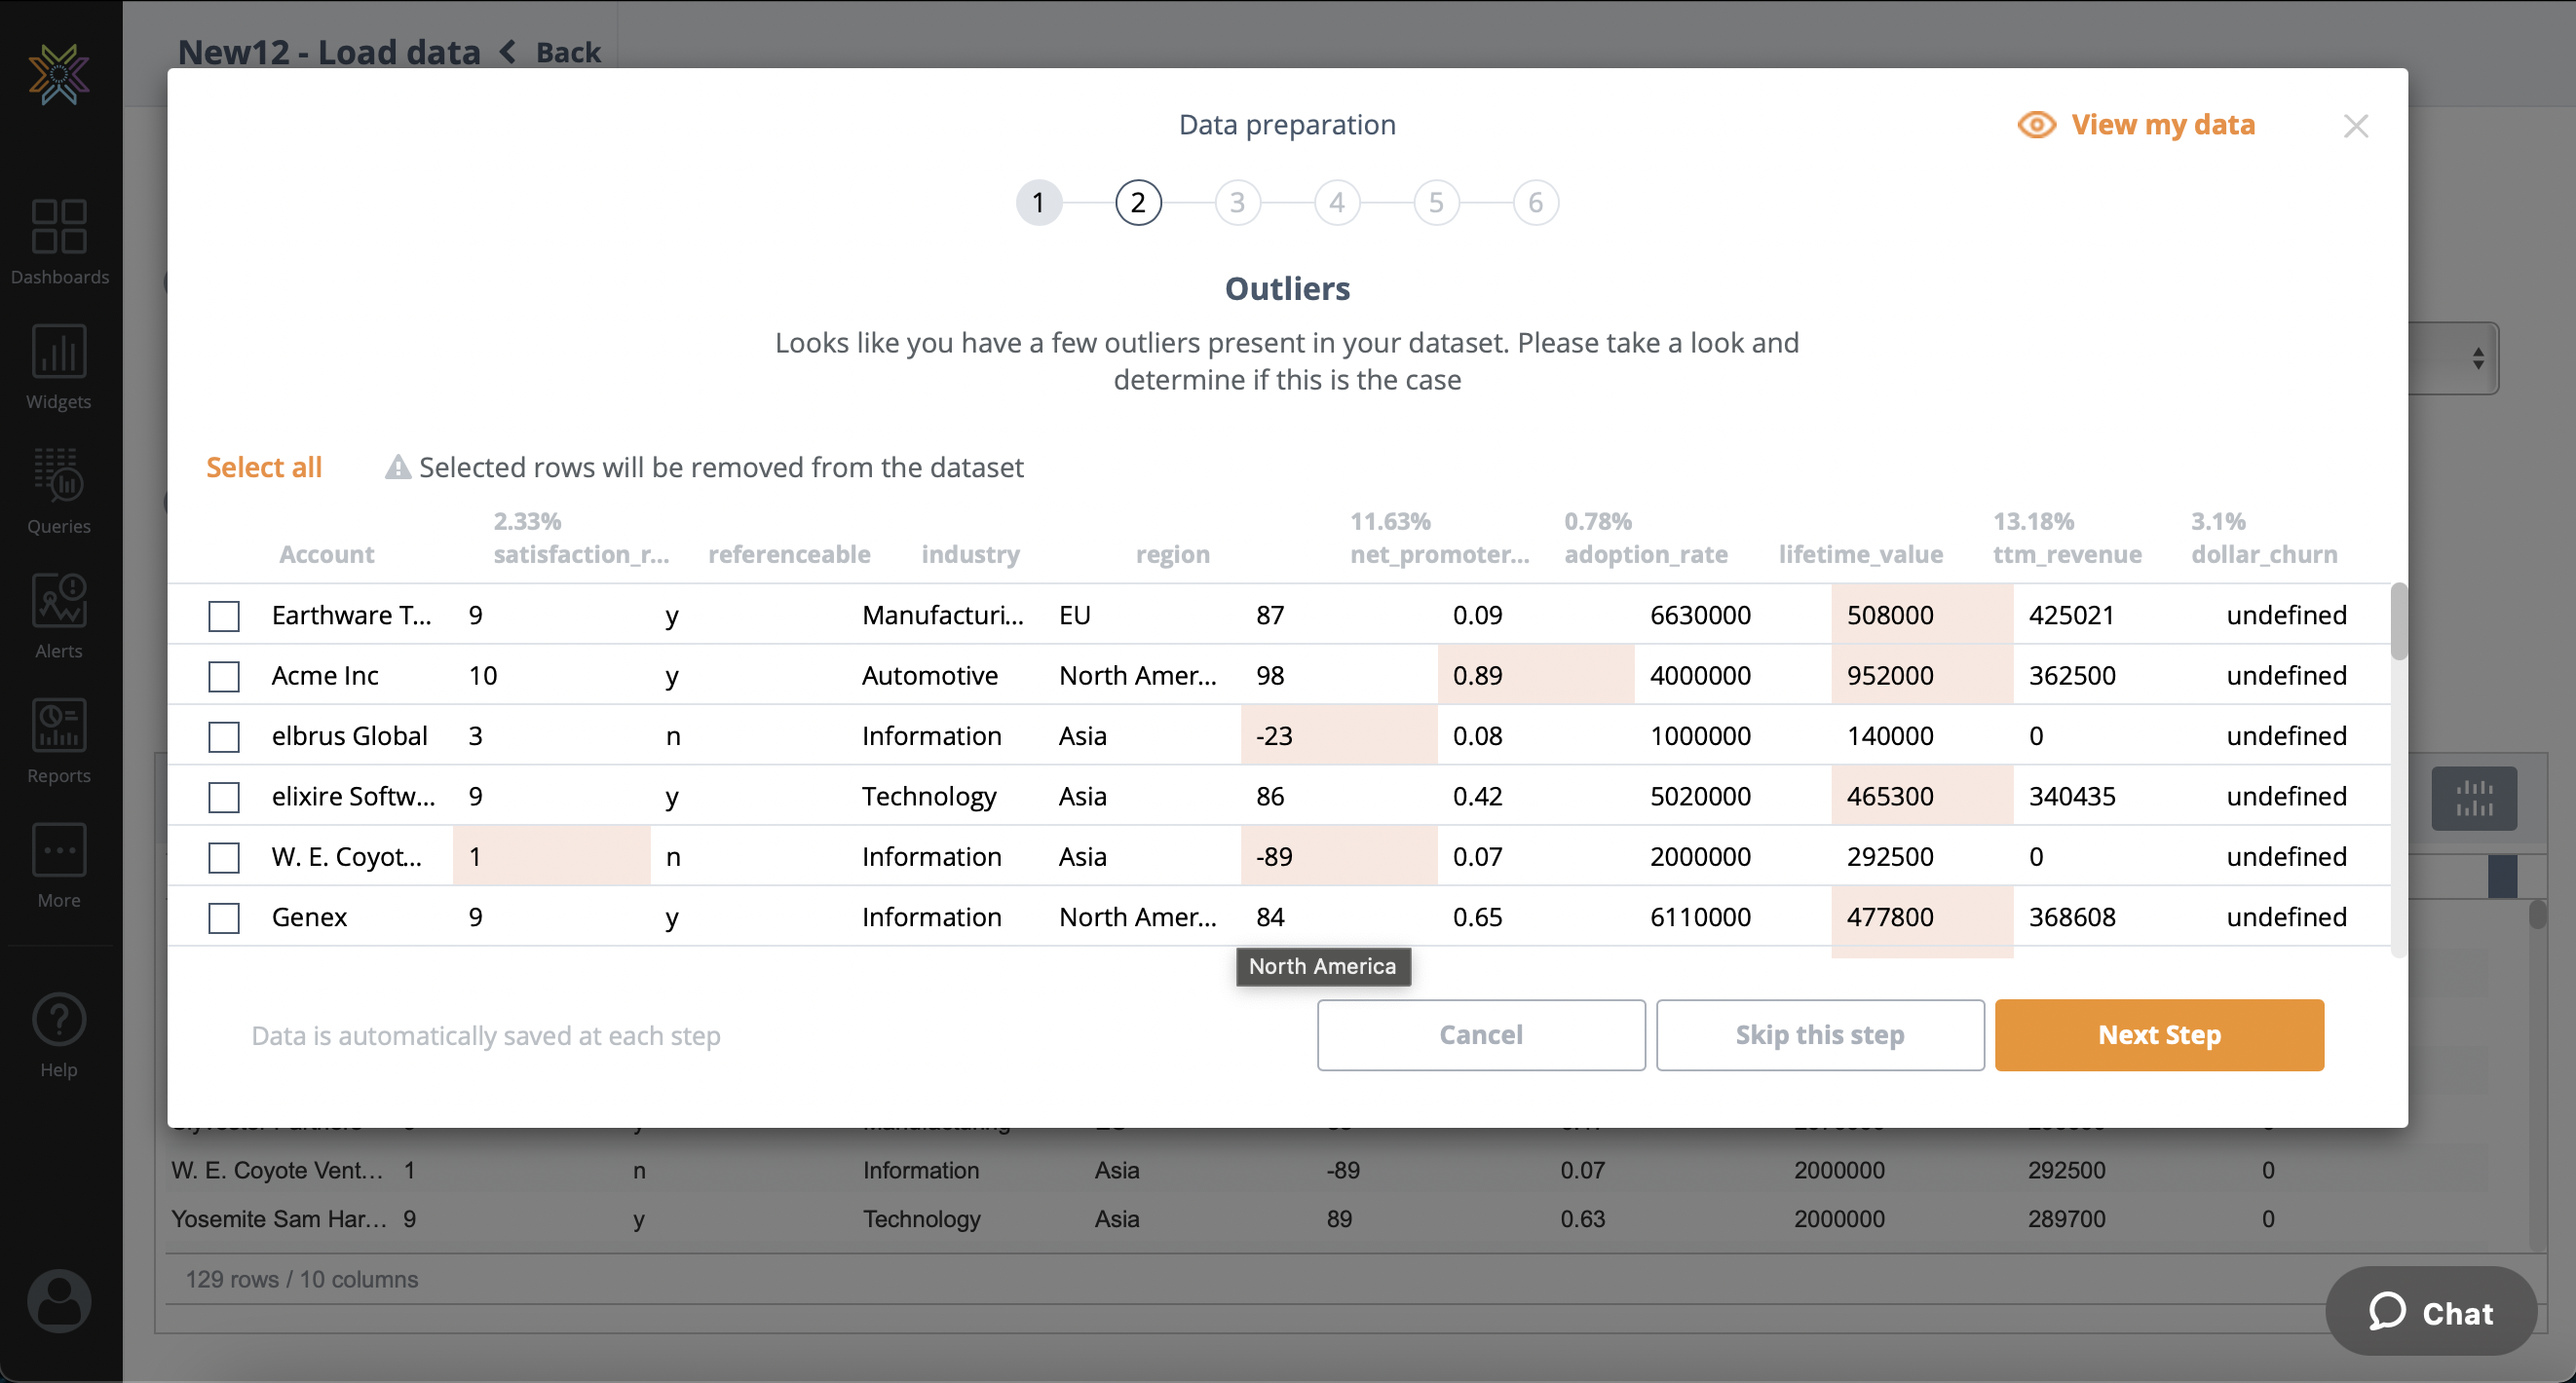
Task: Open the Queries sidebar icon
Action: (59, 476)
